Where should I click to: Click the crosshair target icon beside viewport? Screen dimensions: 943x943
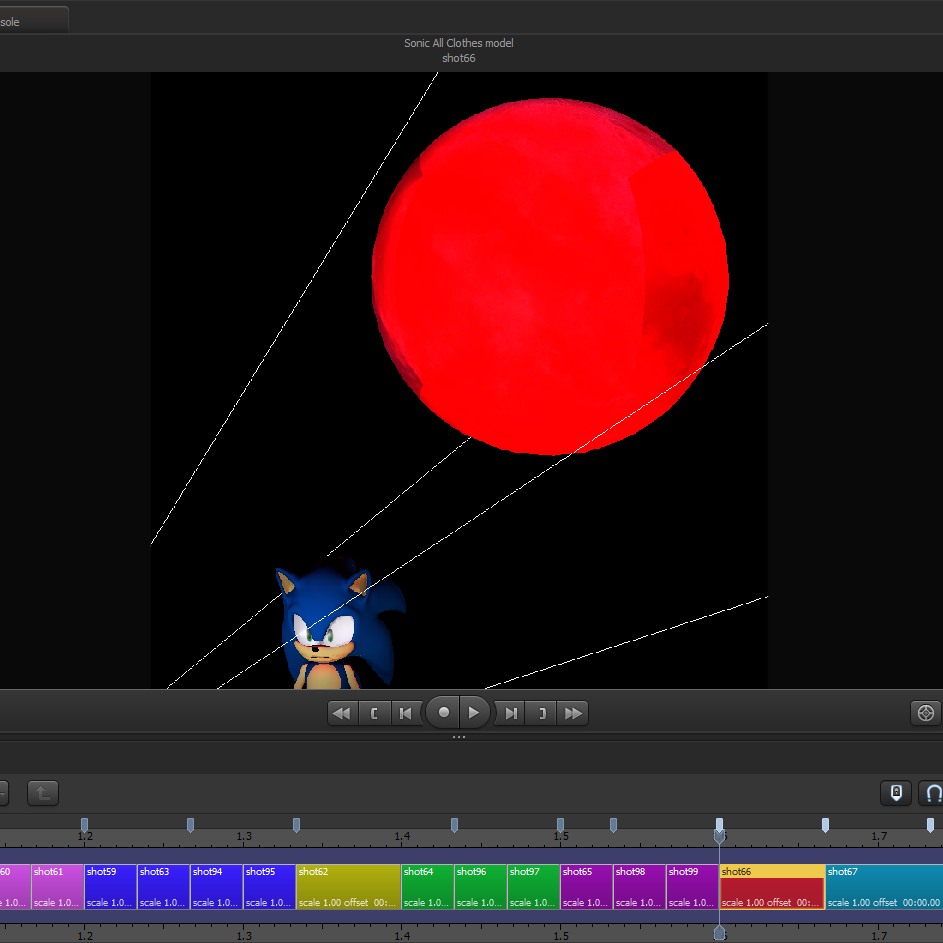tap(926, 713)
